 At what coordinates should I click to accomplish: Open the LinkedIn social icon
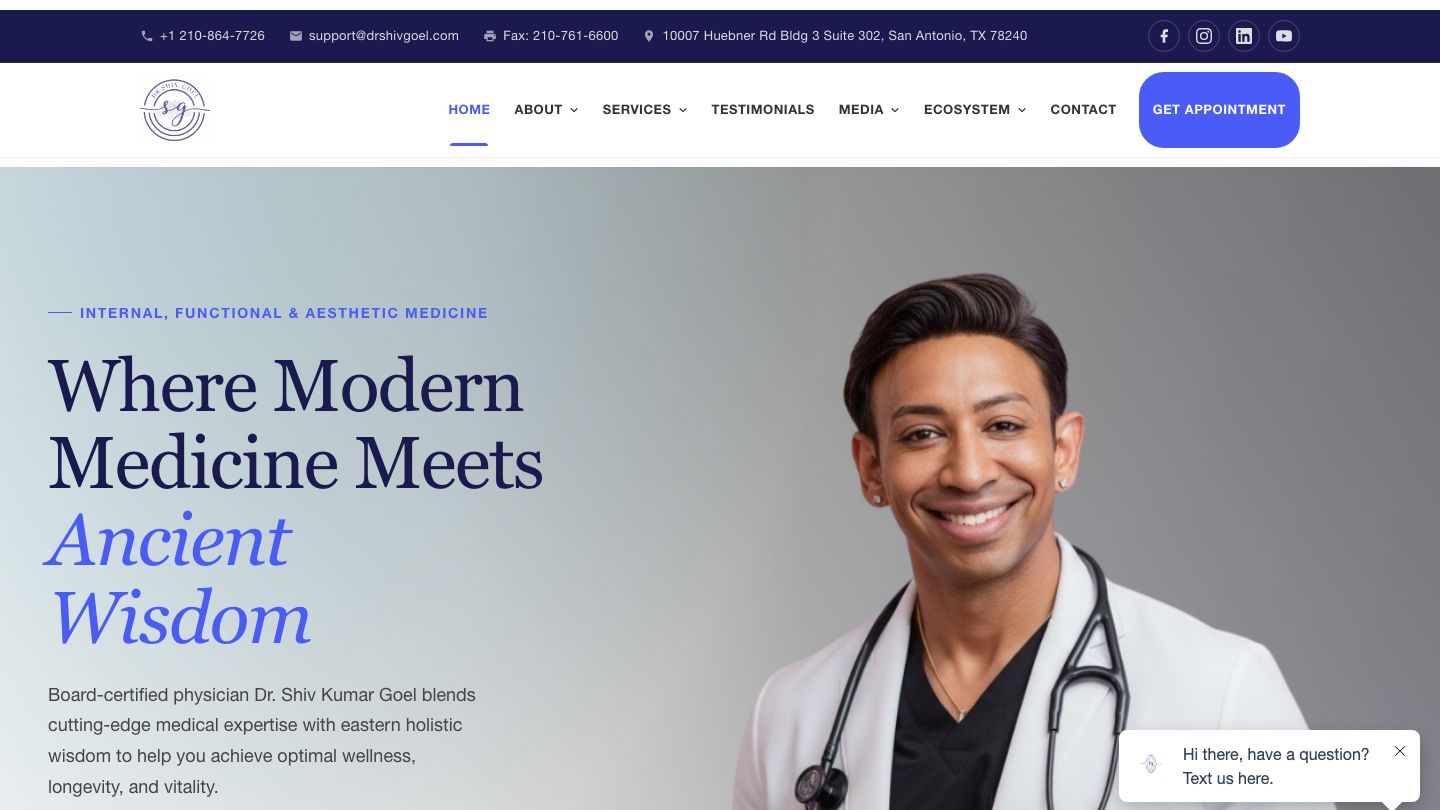1244,36
